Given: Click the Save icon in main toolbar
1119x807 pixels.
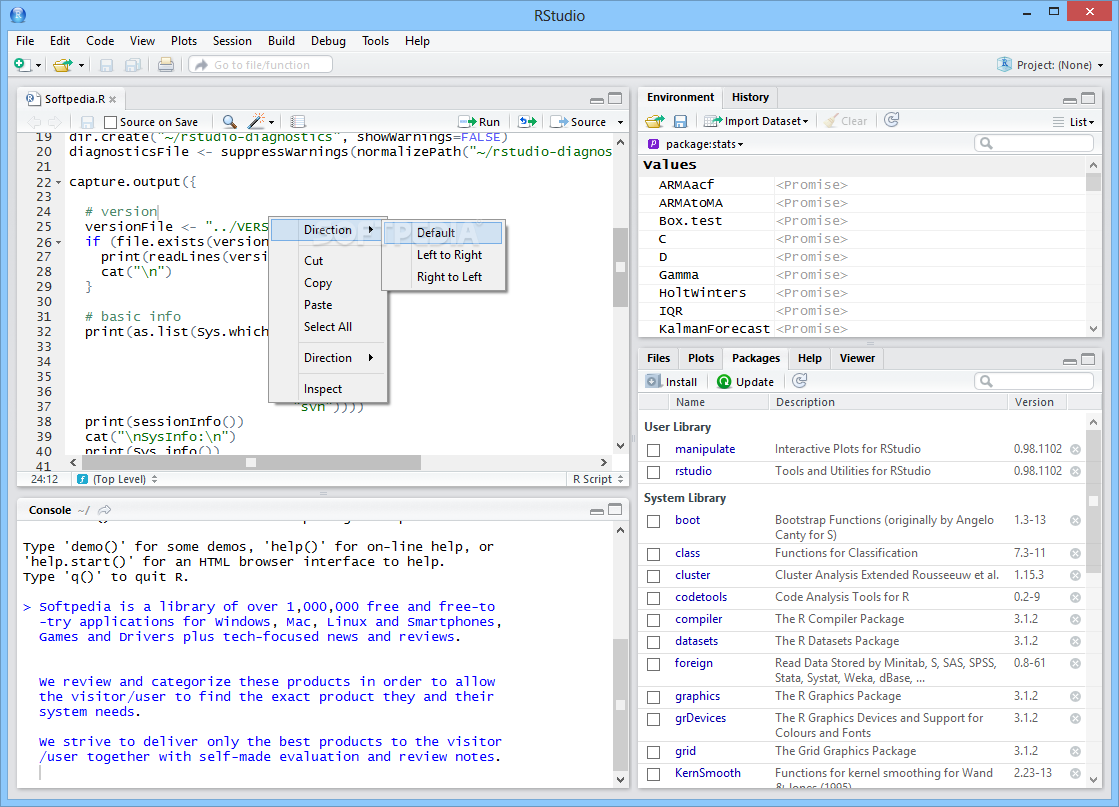Looking at the screenshot, I should pyautogui.click(x=106, y=65).
